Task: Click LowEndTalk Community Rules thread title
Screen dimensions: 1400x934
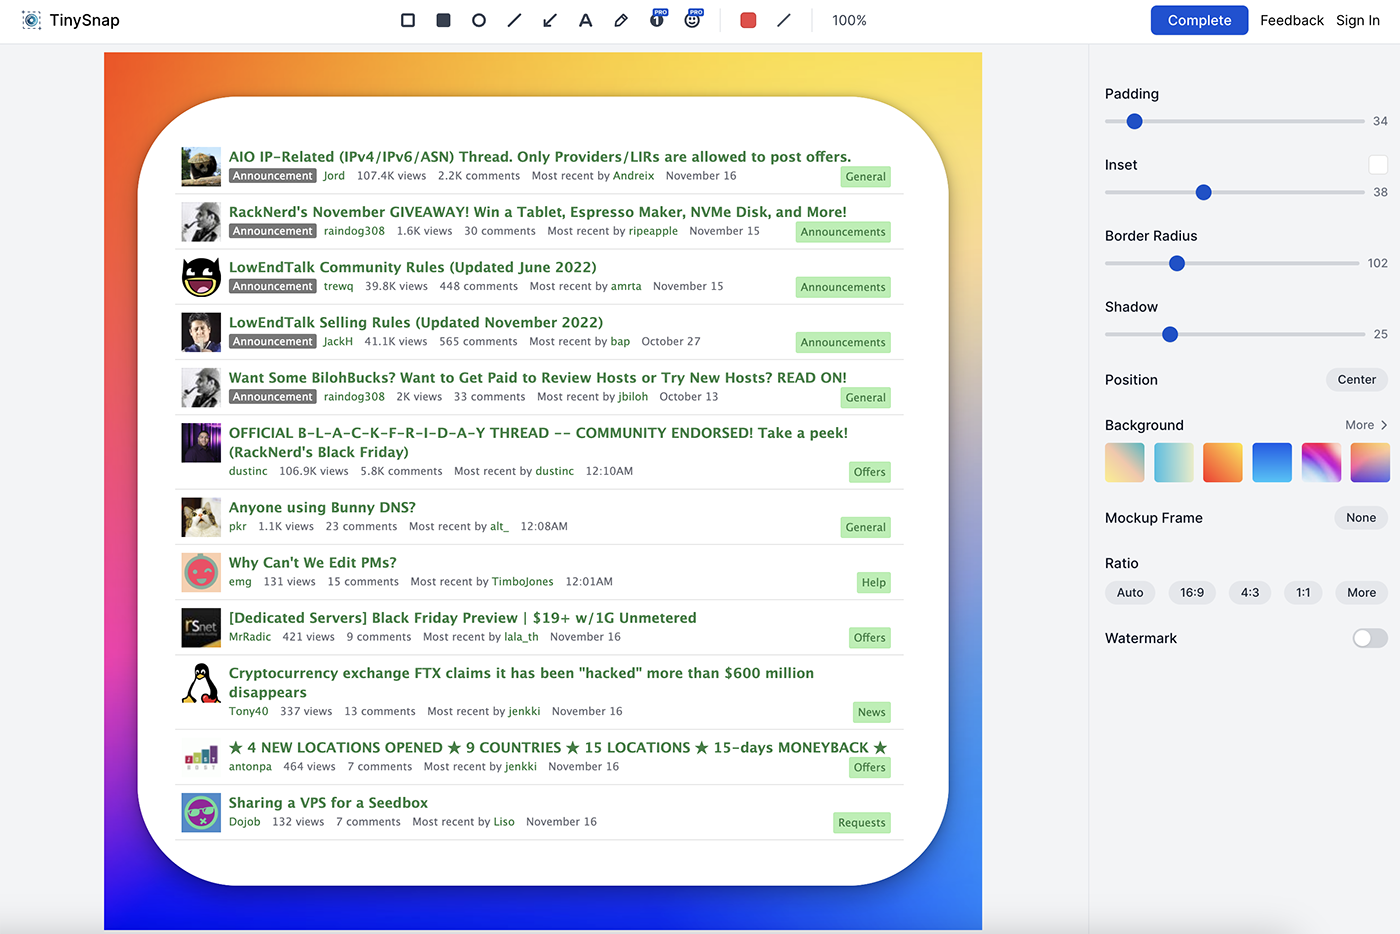Action: (412, 267)
